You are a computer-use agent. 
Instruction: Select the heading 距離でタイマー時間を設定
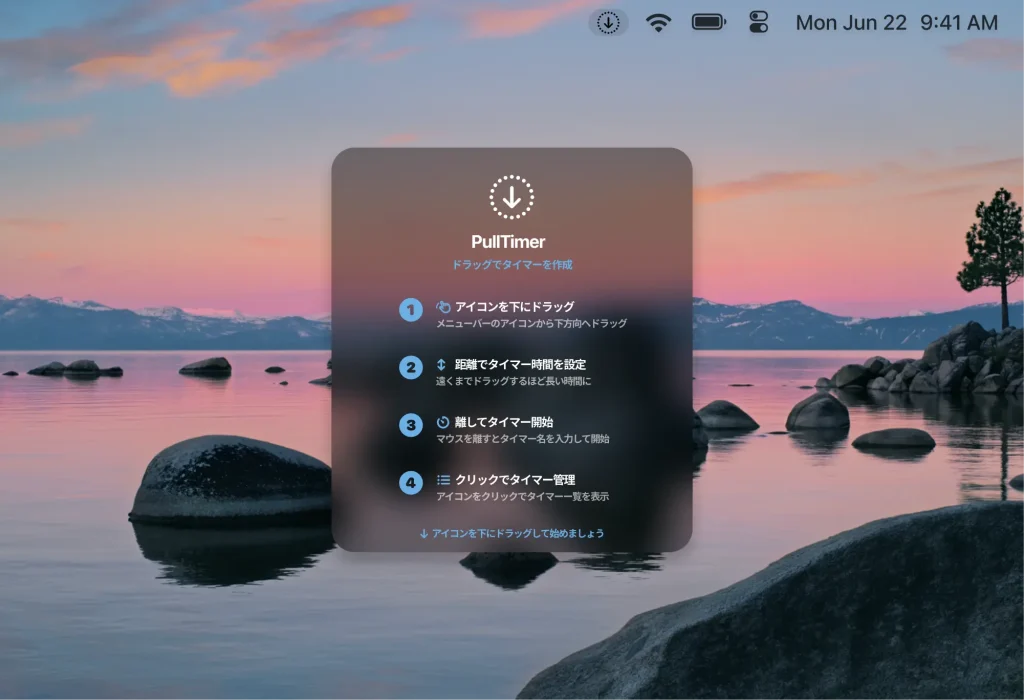click(520, 365)
